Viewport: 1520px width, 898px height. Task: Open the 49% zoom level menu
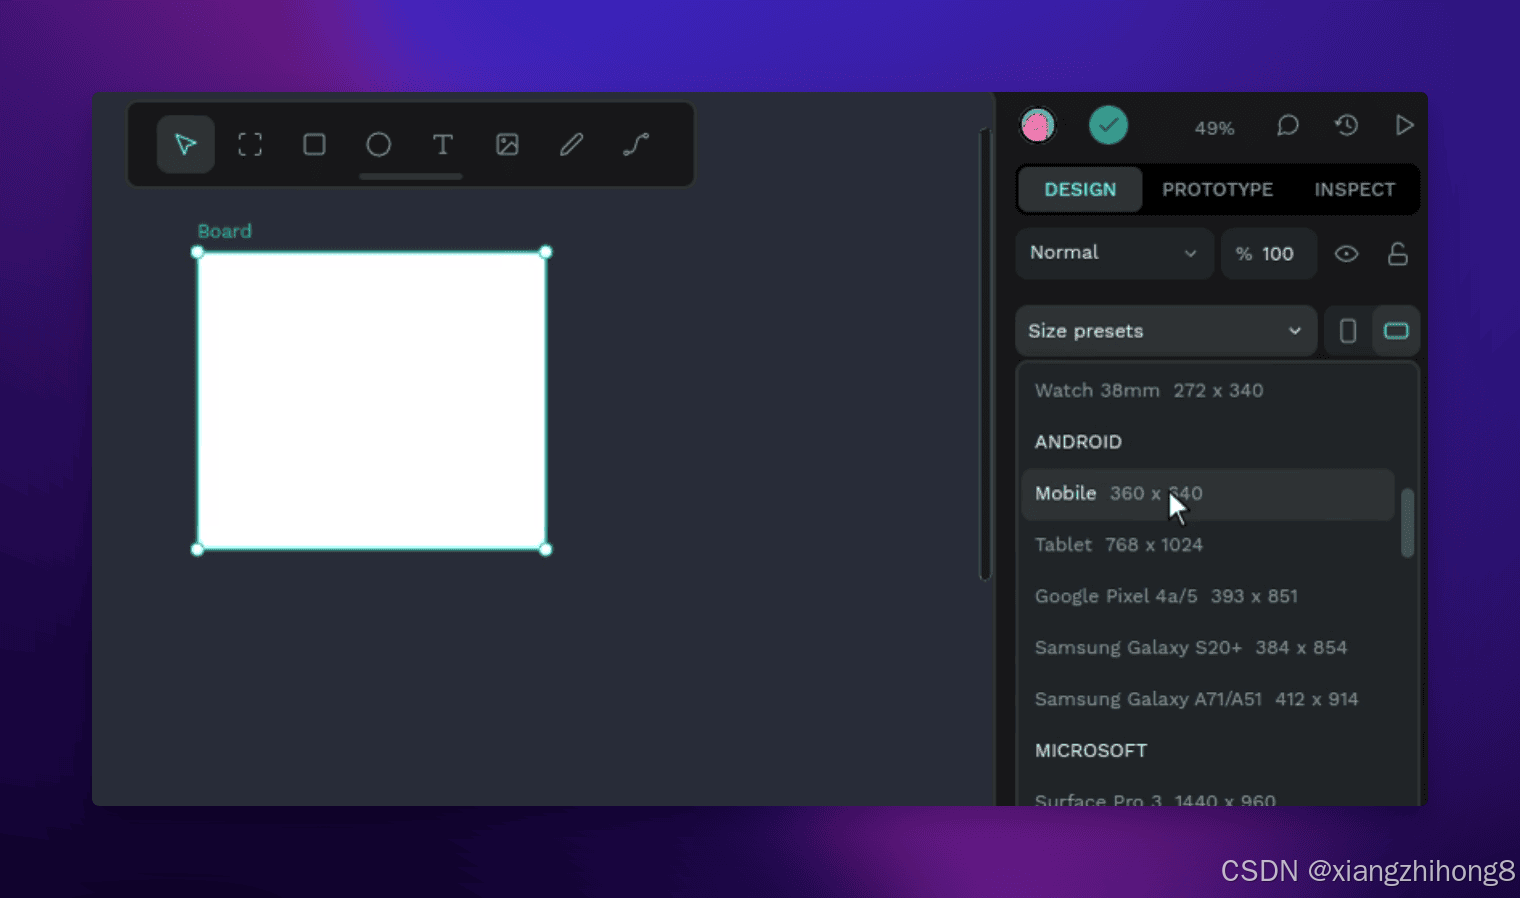coord(1214,128)
